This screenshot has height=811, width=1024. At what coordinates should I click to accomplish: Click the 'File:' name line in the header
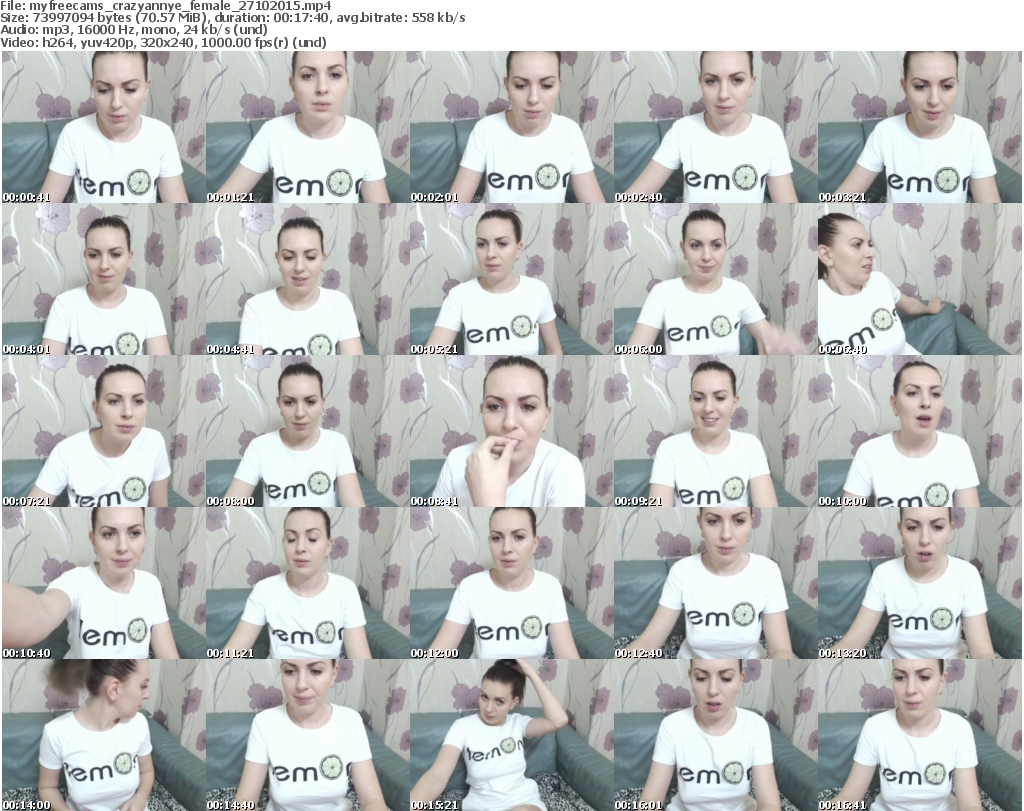166,6
